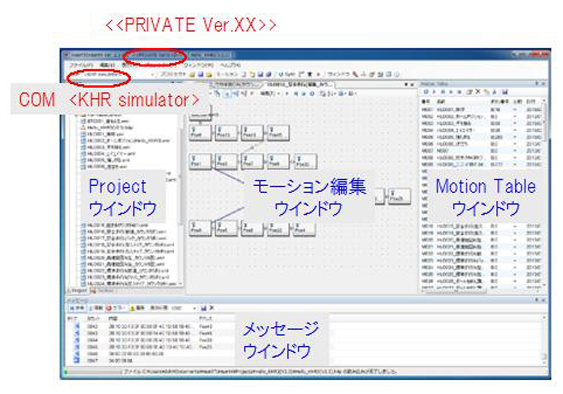Toggle the yellow warning filter in message window
Screen dimensions: 563x394
point(137,308)
